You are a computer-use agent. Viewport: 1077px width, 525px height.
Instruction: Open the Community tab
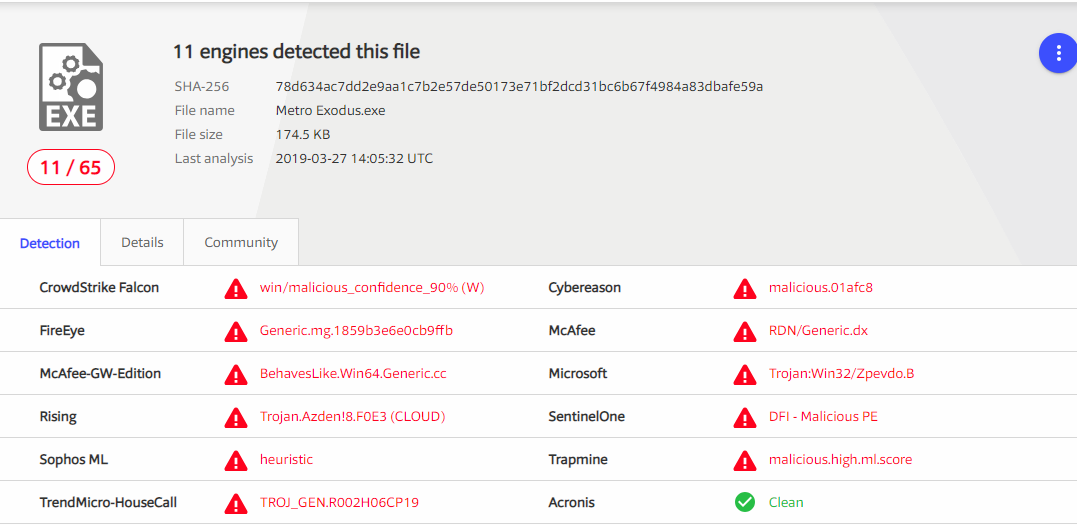point(241,242)
